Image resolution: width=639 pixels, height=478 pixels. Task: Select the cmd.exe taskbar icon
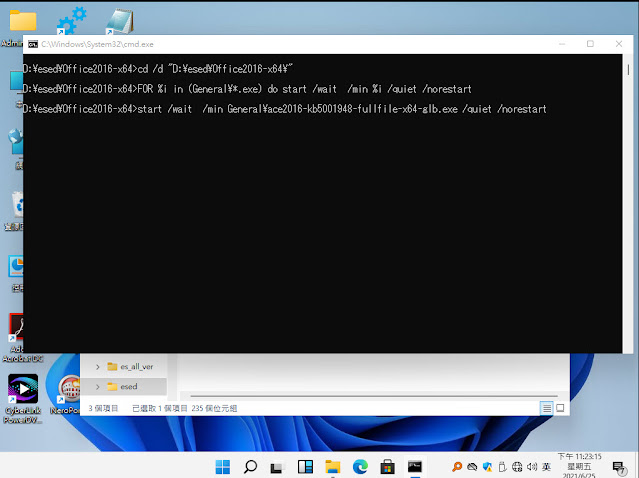click(x=414, y=466)
